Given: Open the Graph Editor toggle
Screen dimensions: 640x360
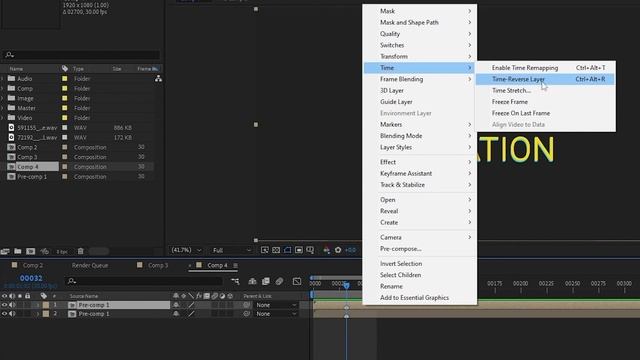Looking at the screenshot, I should pyautogui.click(x=297, y=281).
